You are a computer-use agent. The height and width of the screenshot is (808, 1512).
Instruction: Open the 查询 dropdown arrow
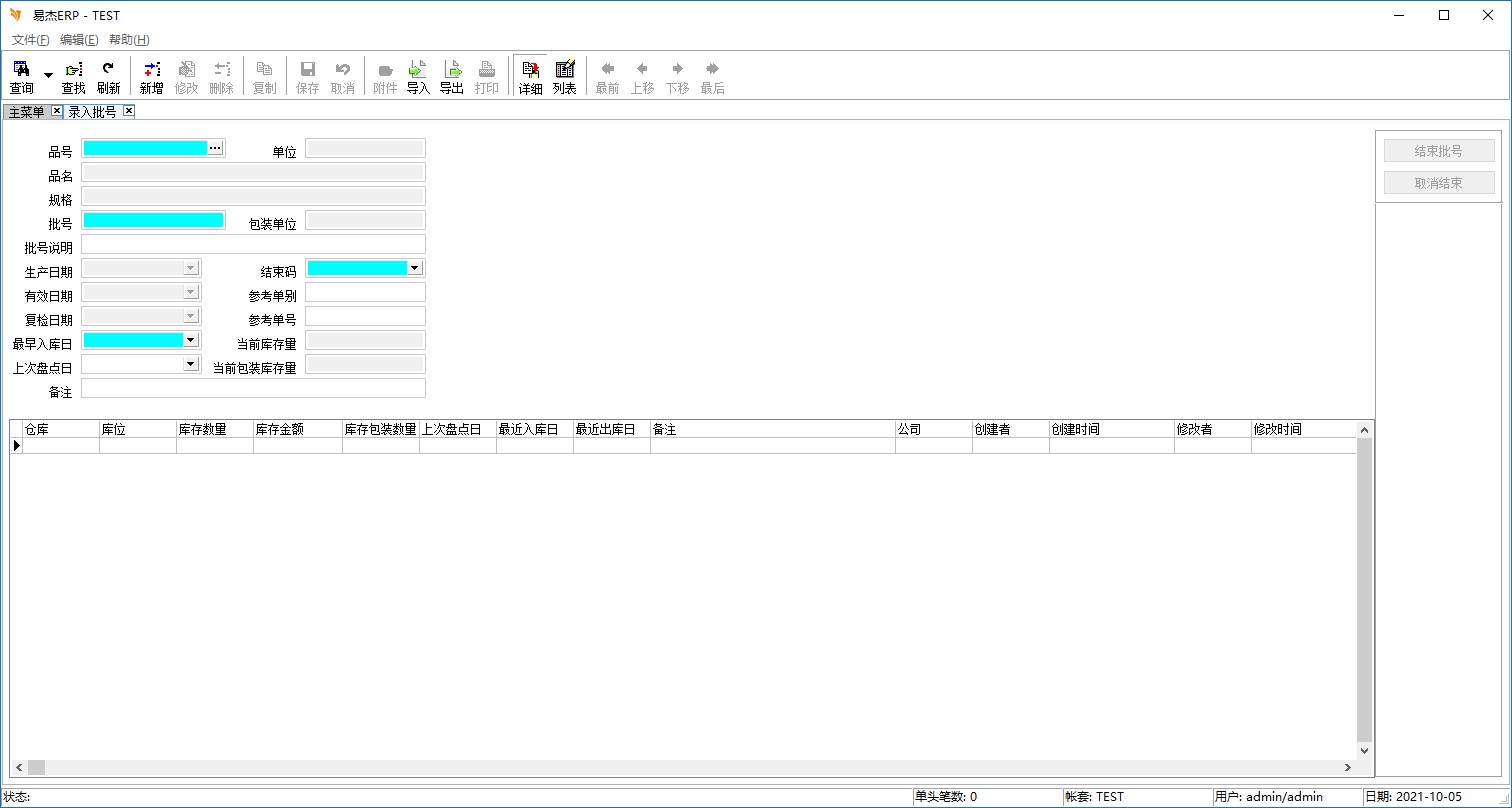[x=48, y=76]
